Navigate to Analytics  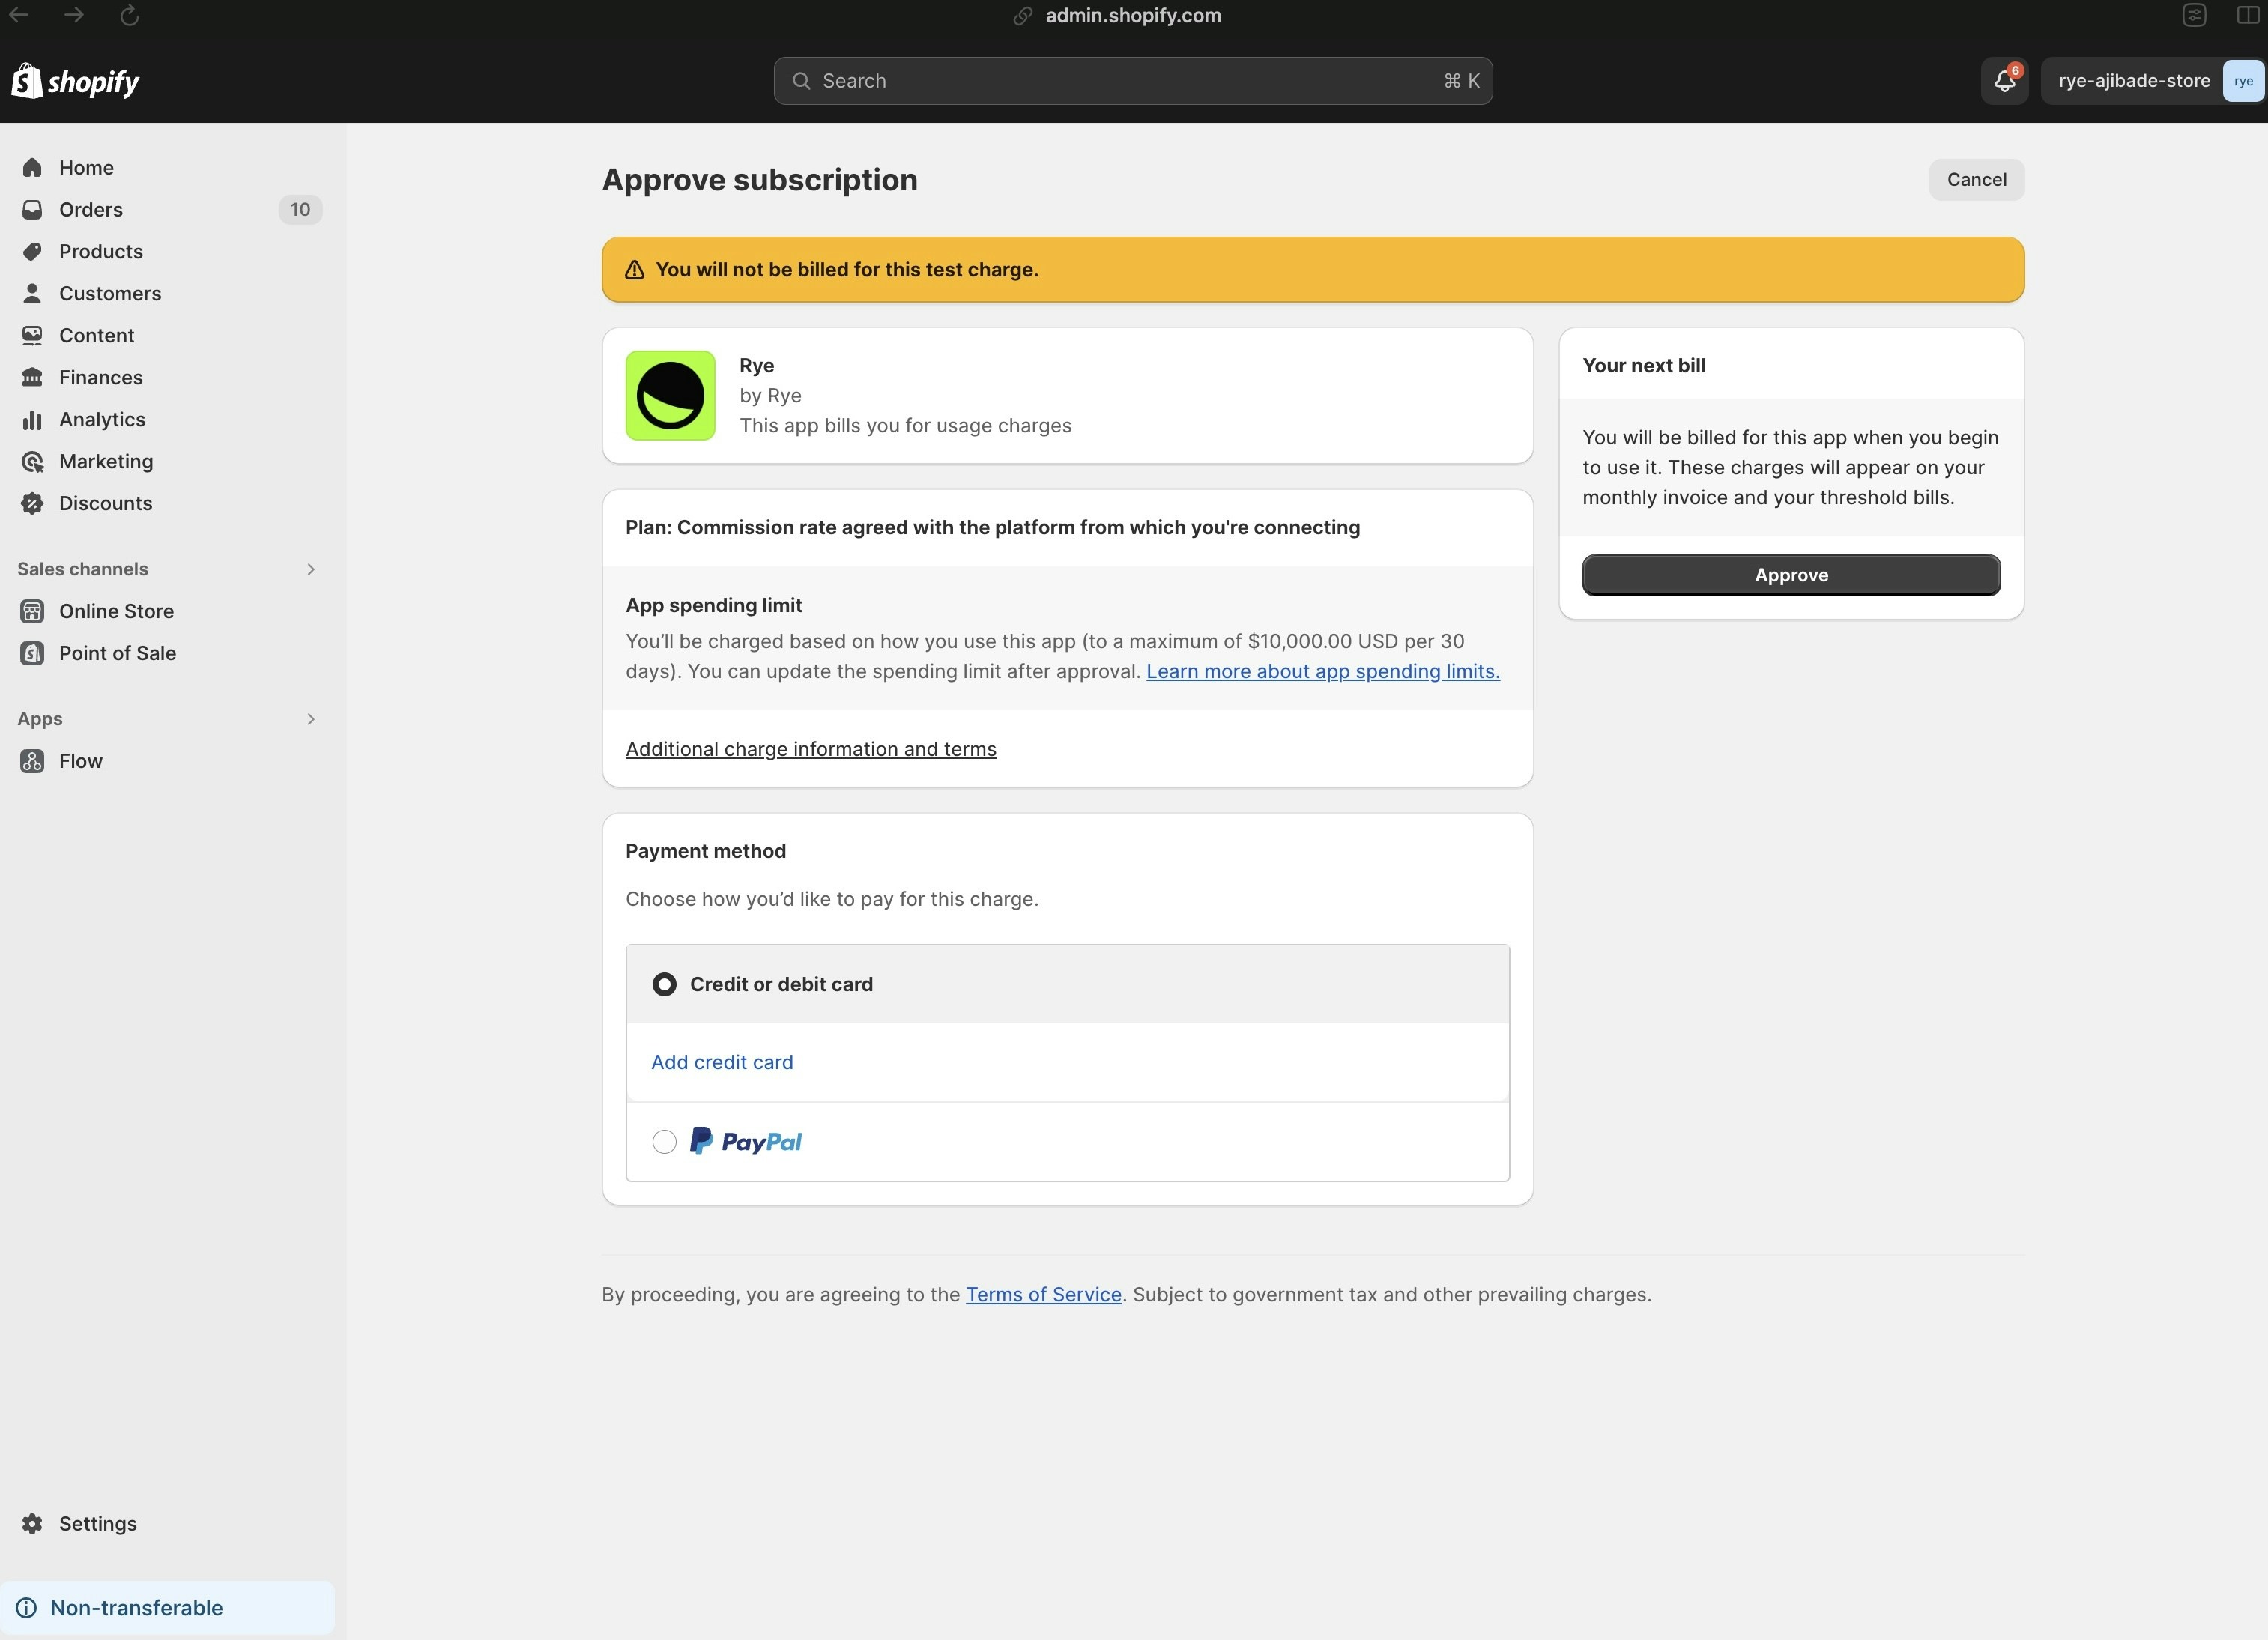(x=102, y=419)
